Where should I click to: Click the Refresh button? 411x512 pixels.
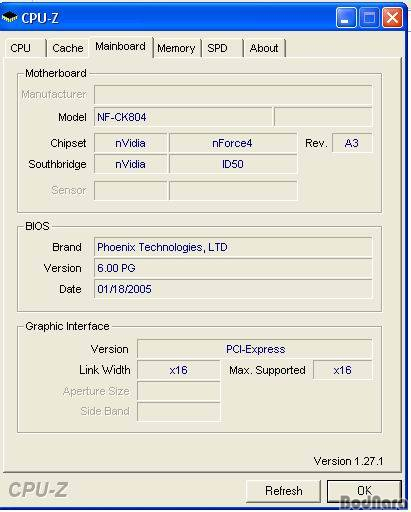284,491
